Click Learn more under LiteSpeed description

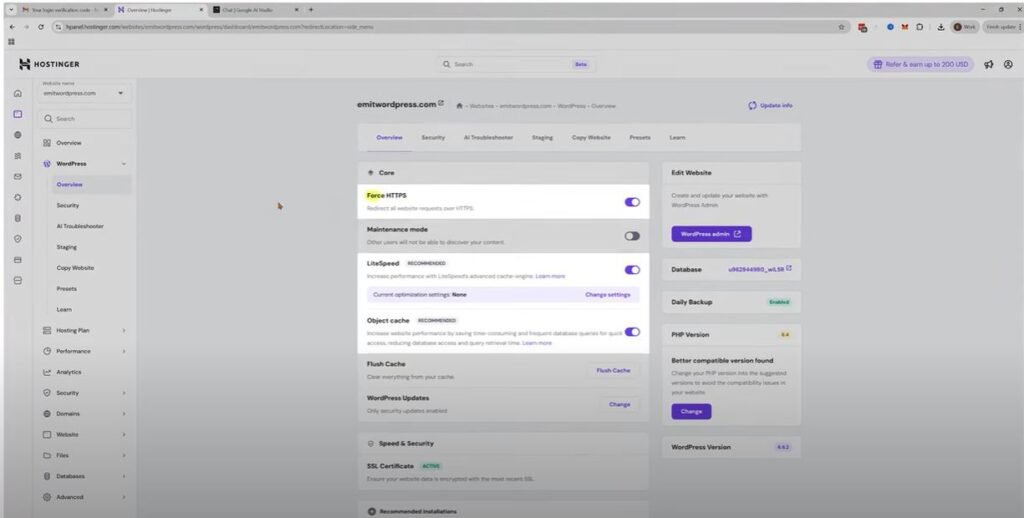click(551, 276)
